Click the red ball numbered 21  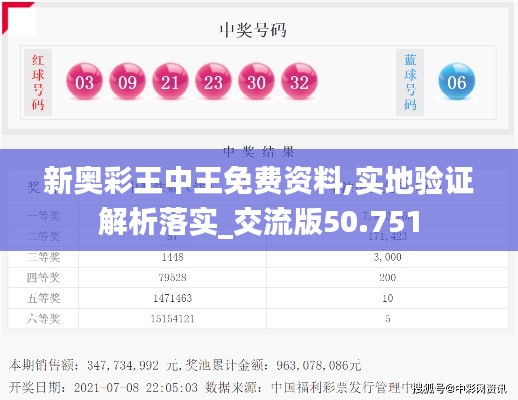click(x=170, y=81)
